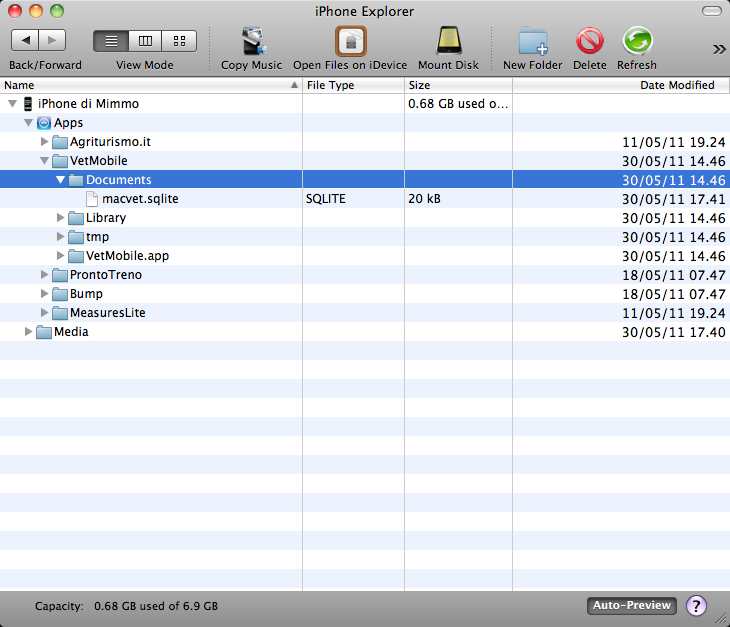Switch to list view mode

(x=111, y=41)
